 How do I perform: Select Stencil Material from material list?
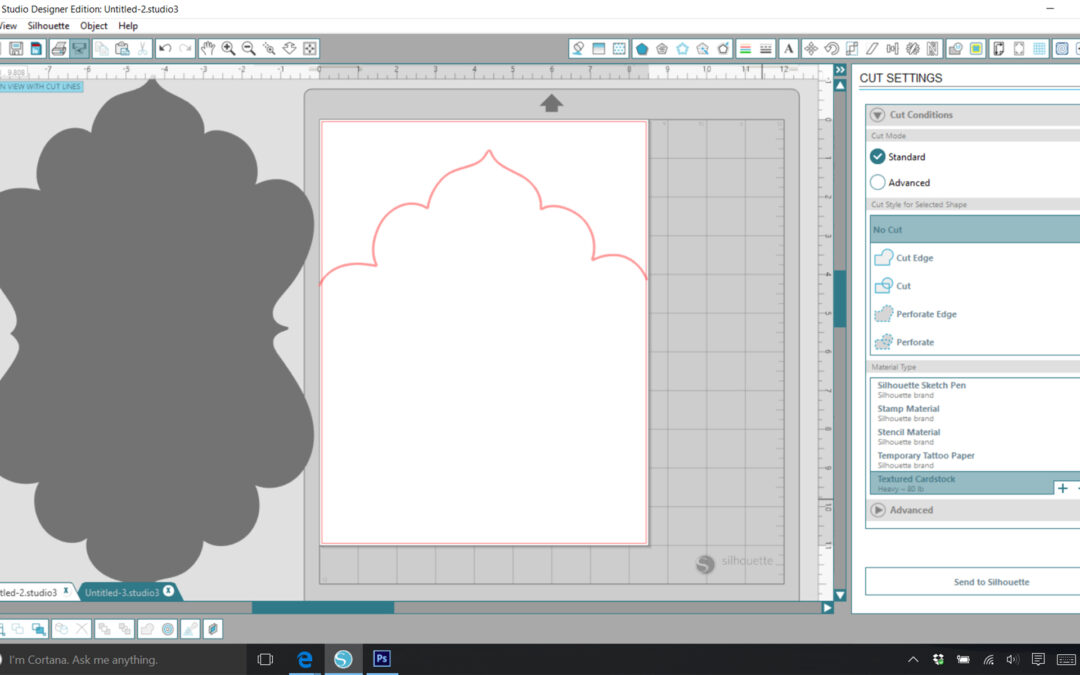click(908, 433)
